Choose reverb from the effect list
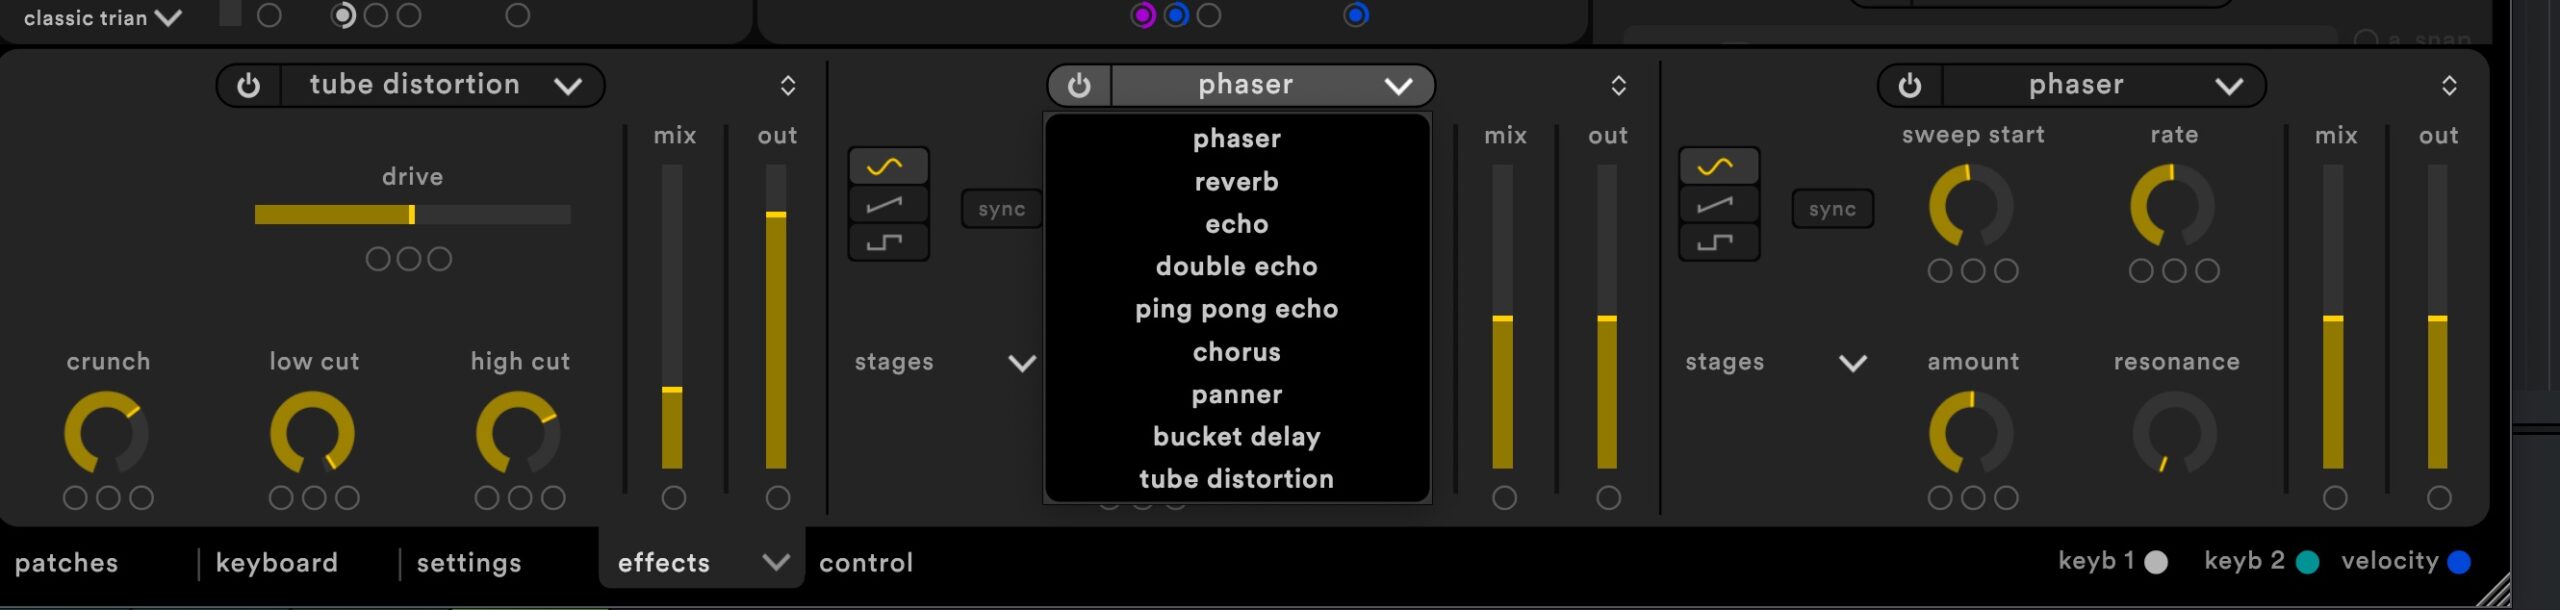This screenshot has height=610, width=2560. [x=1236, y=182]
